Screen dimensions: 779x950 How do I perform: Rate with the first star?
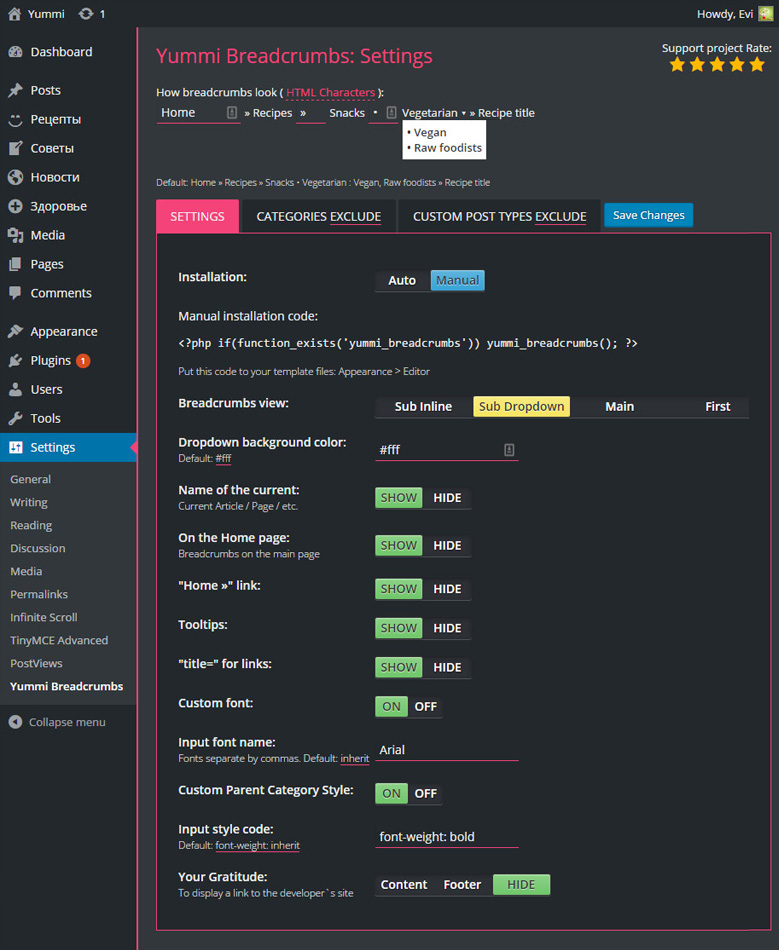[x=677, y=64]
